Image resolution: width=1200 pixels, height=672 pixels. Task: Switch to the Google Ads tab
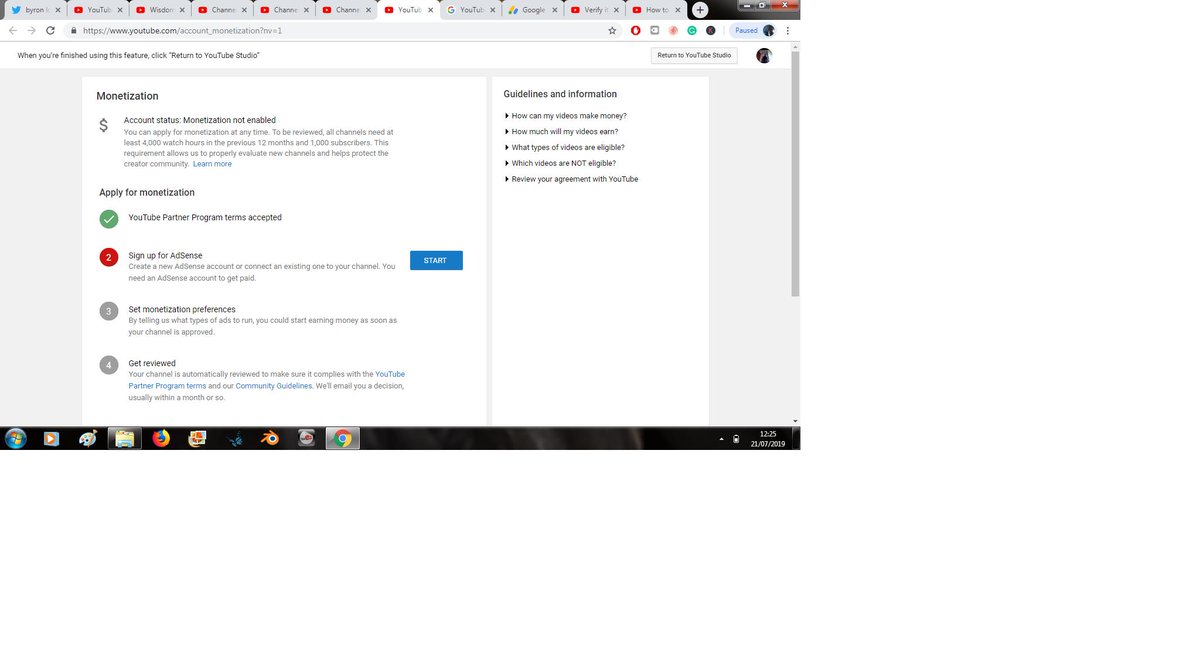[x=531, y=10]
